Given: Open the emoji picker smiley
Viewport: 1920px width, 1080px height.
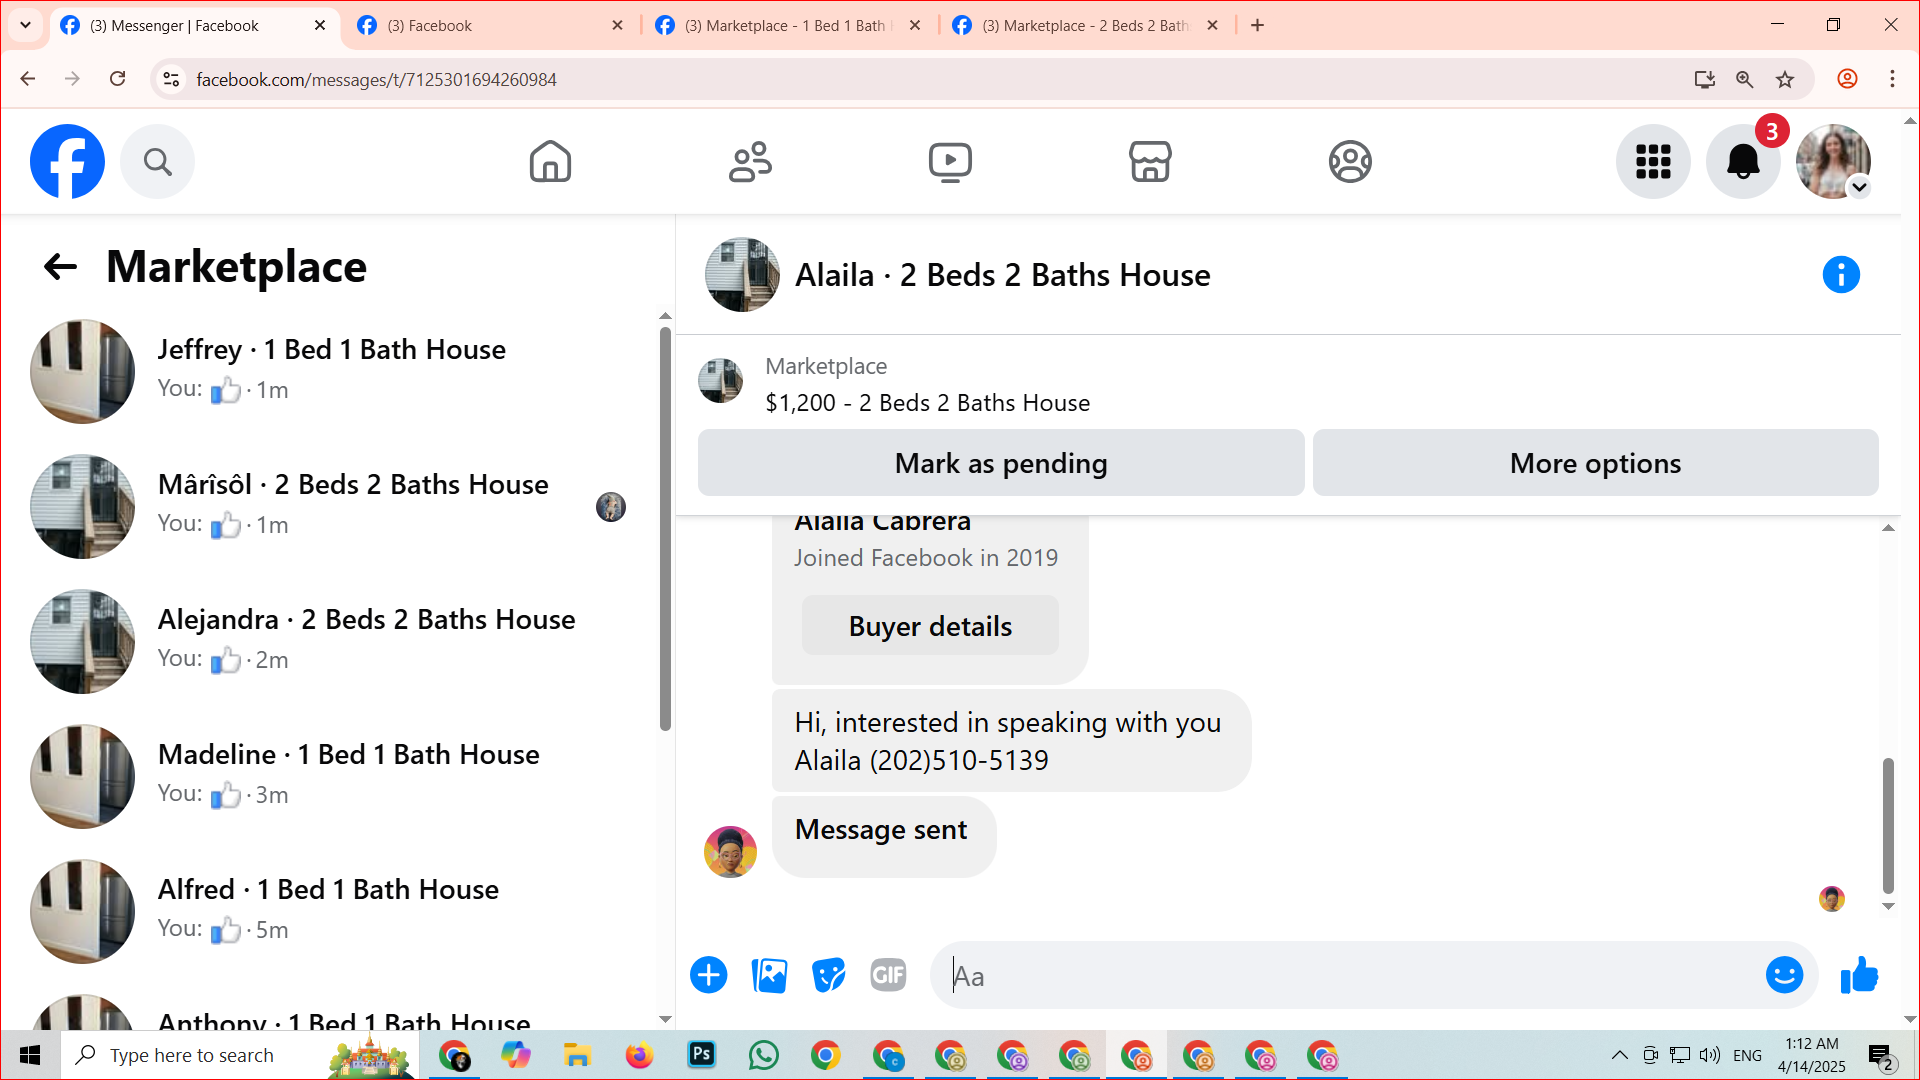Looking at the screenshot, I should pos(1784,975).
